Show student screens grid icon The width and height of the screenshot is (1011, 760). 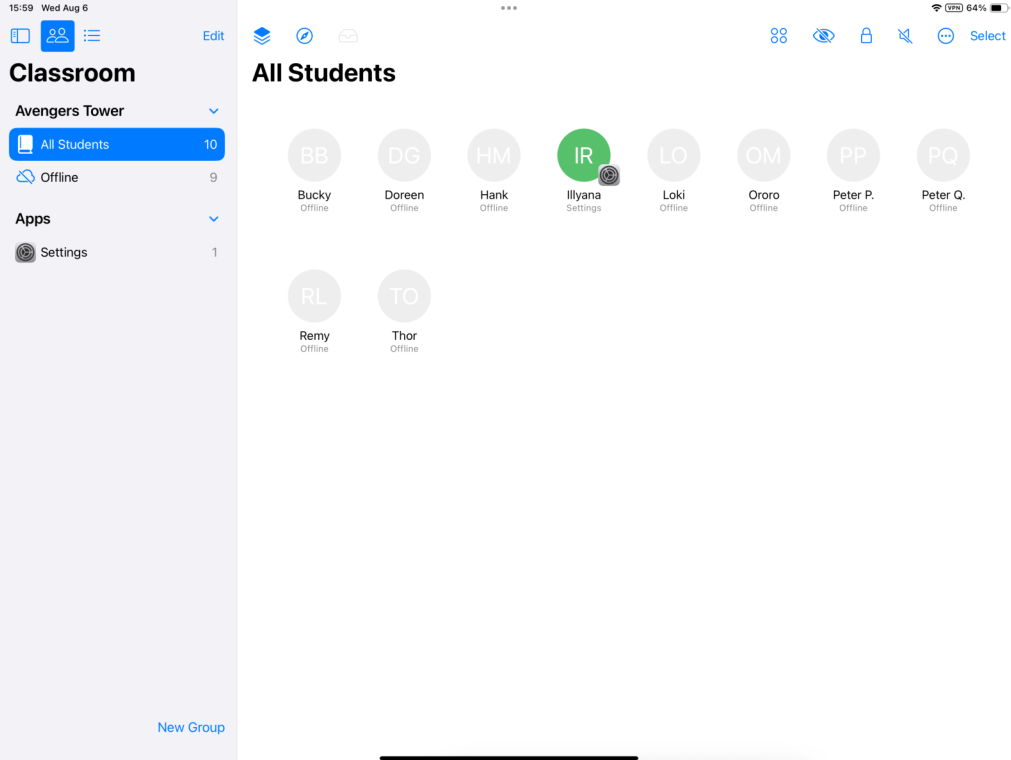click(779, 35)
